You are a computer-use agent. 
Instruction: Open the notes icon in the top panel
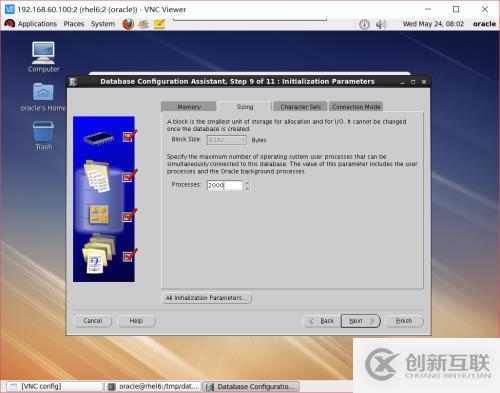click(159, 24)
